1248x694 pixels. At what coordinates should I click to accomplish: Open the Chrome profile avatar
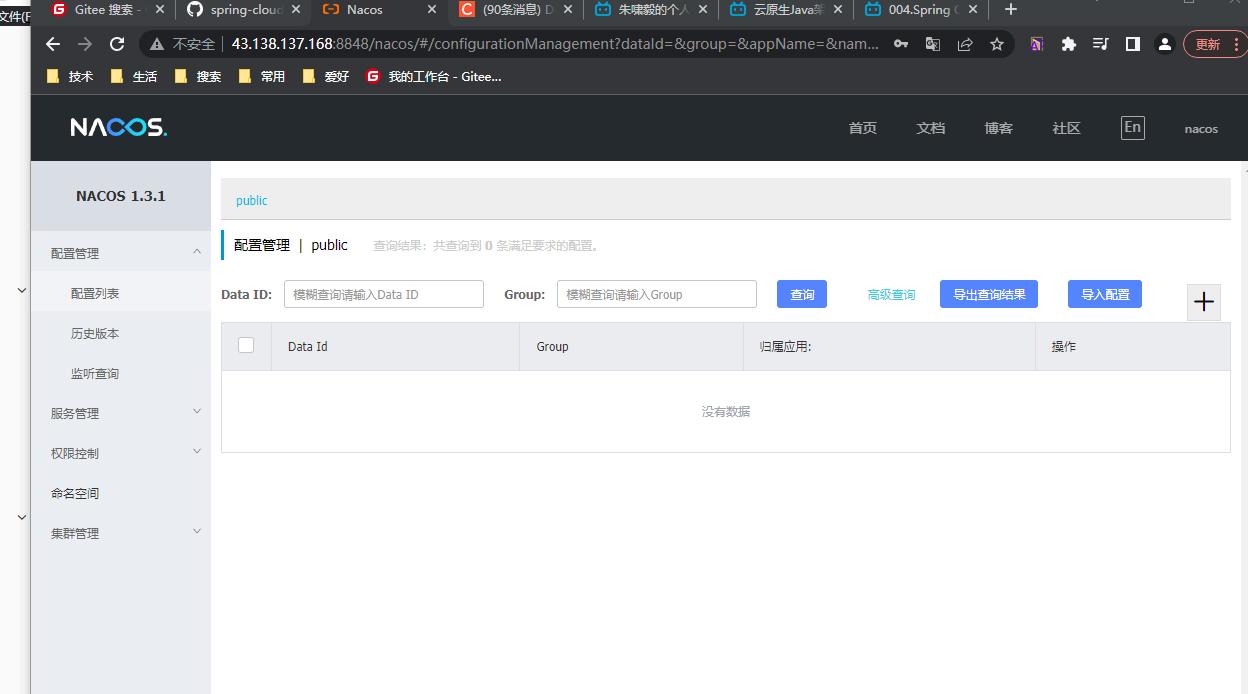(1165, 44)
